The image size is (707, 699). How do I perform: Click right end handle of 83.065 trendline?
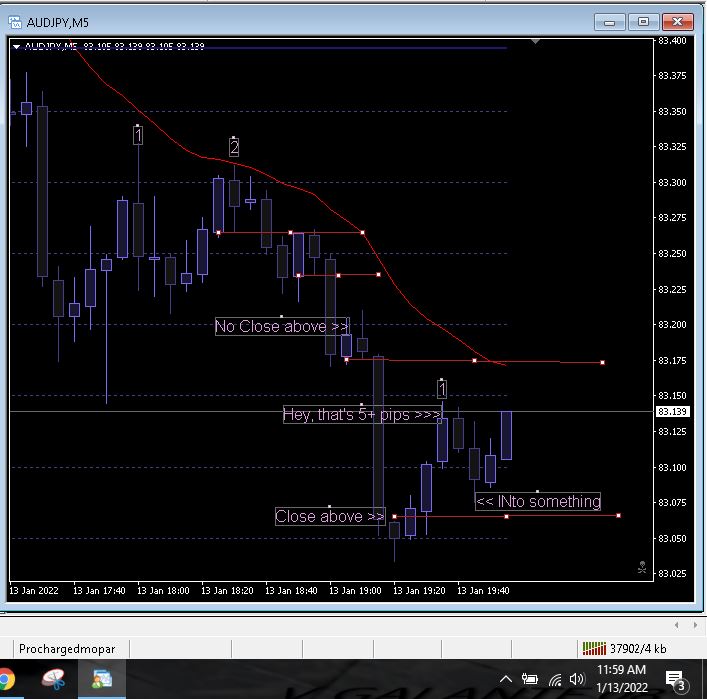(x=618, y=515)
